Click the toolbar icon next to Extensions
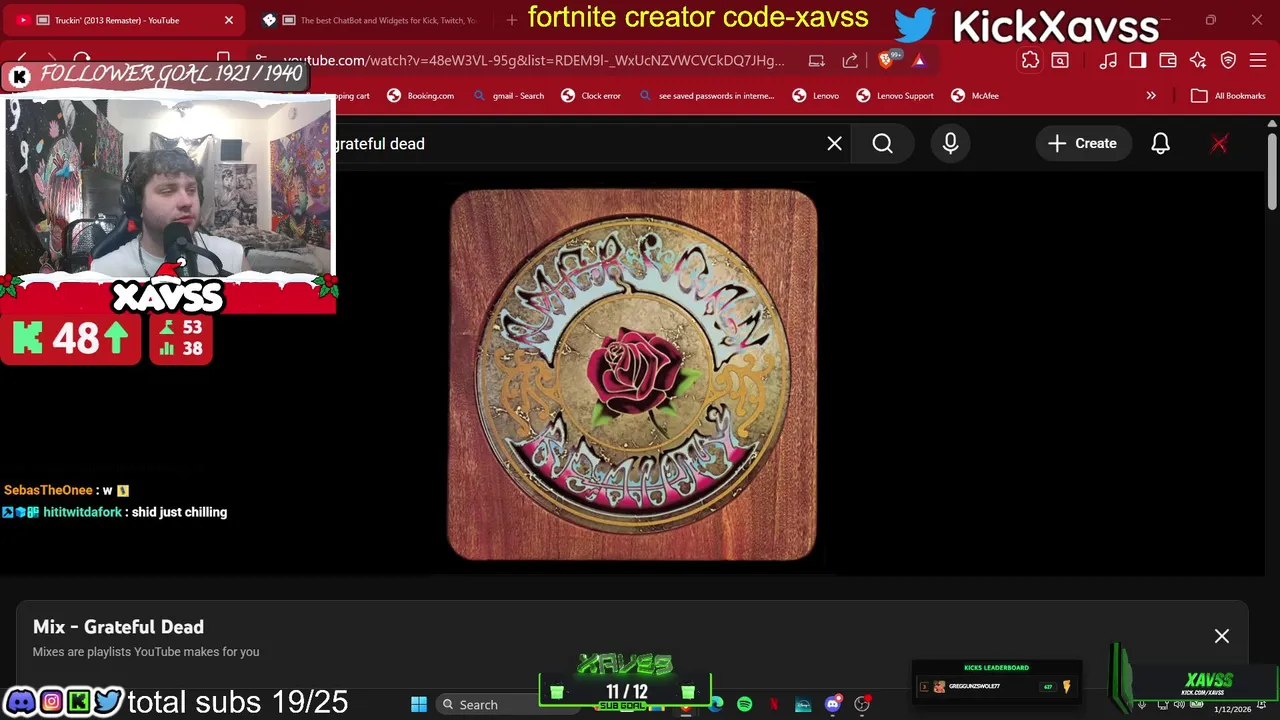This screenshot has height=720, width=1280. click(x=1060, y=61)
